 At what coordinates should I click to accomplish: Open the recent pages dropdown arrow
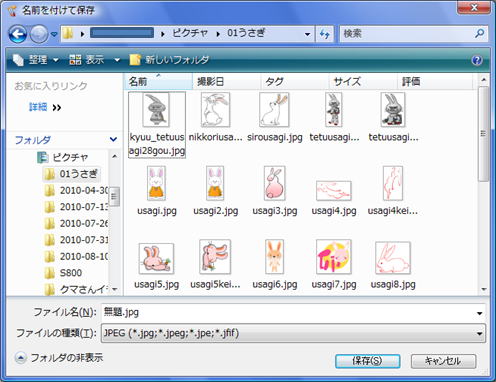(x=54, y=34)
